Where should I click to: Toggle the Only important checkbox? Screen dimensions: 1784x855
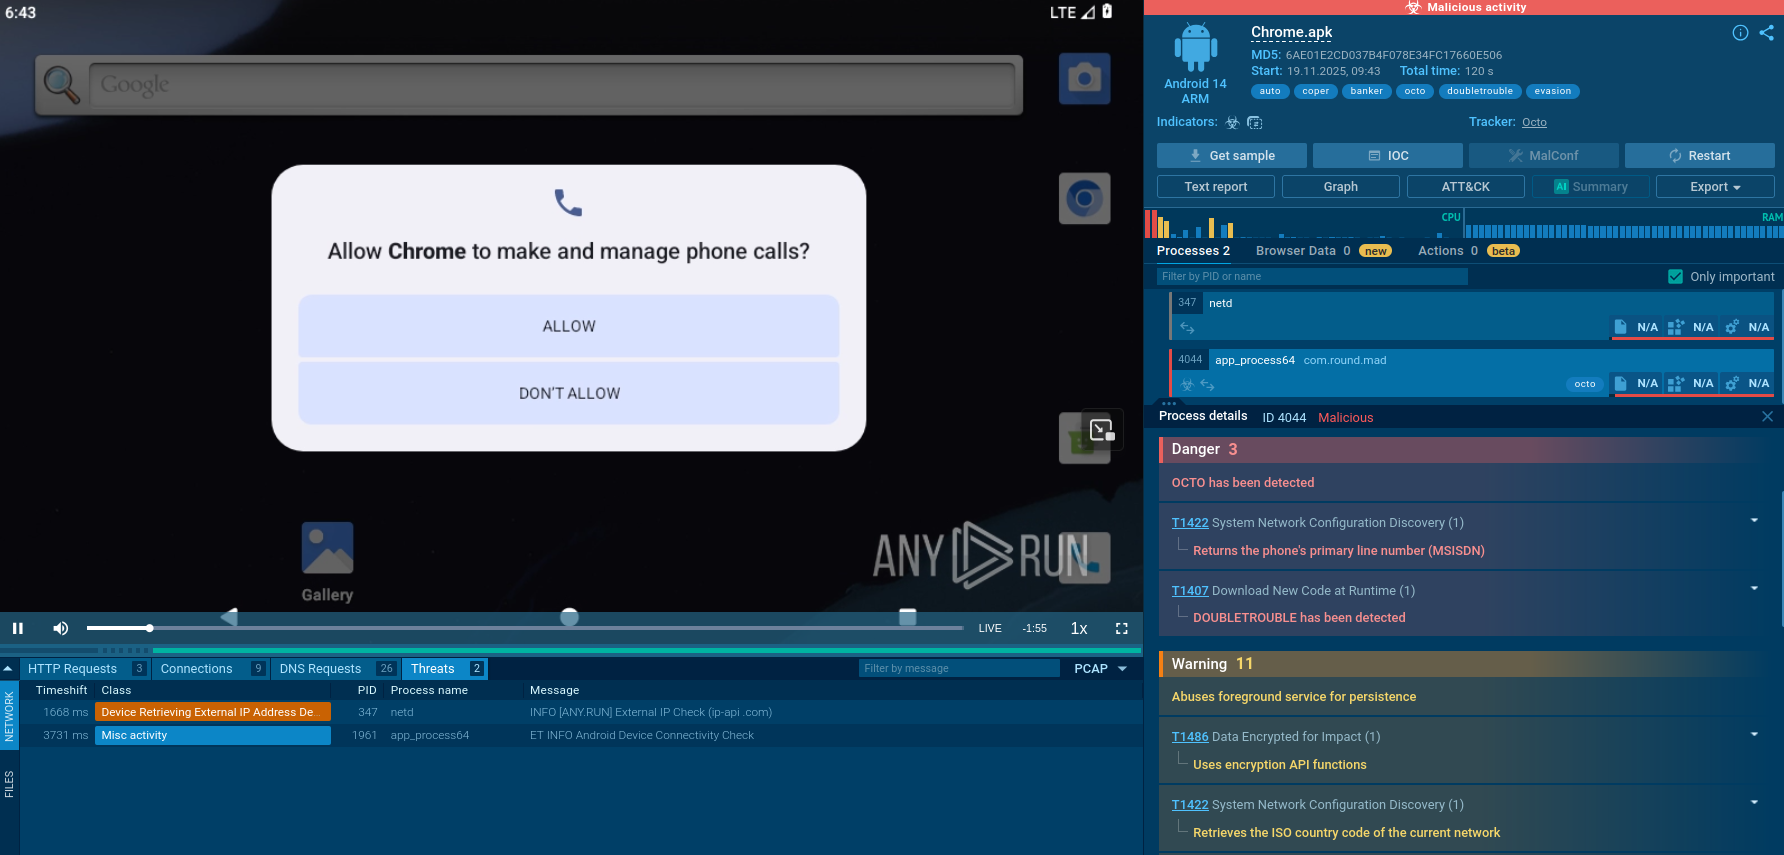click(x=1675, y=277)
